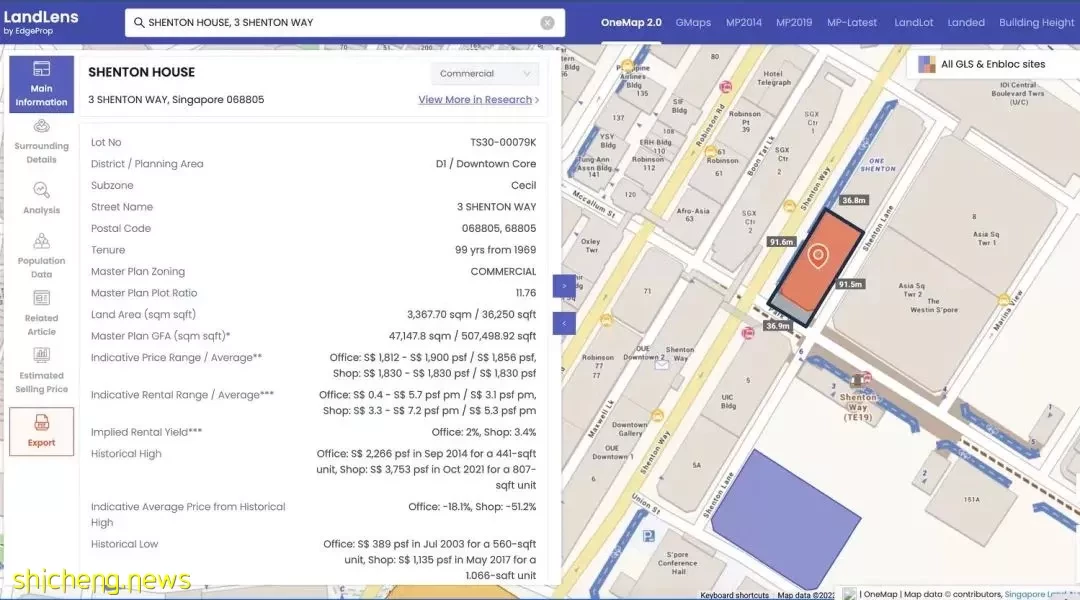Click the SHENTON HOUSE title
The height and width of the screenshot is (600, 1080).
pos(141,72)
